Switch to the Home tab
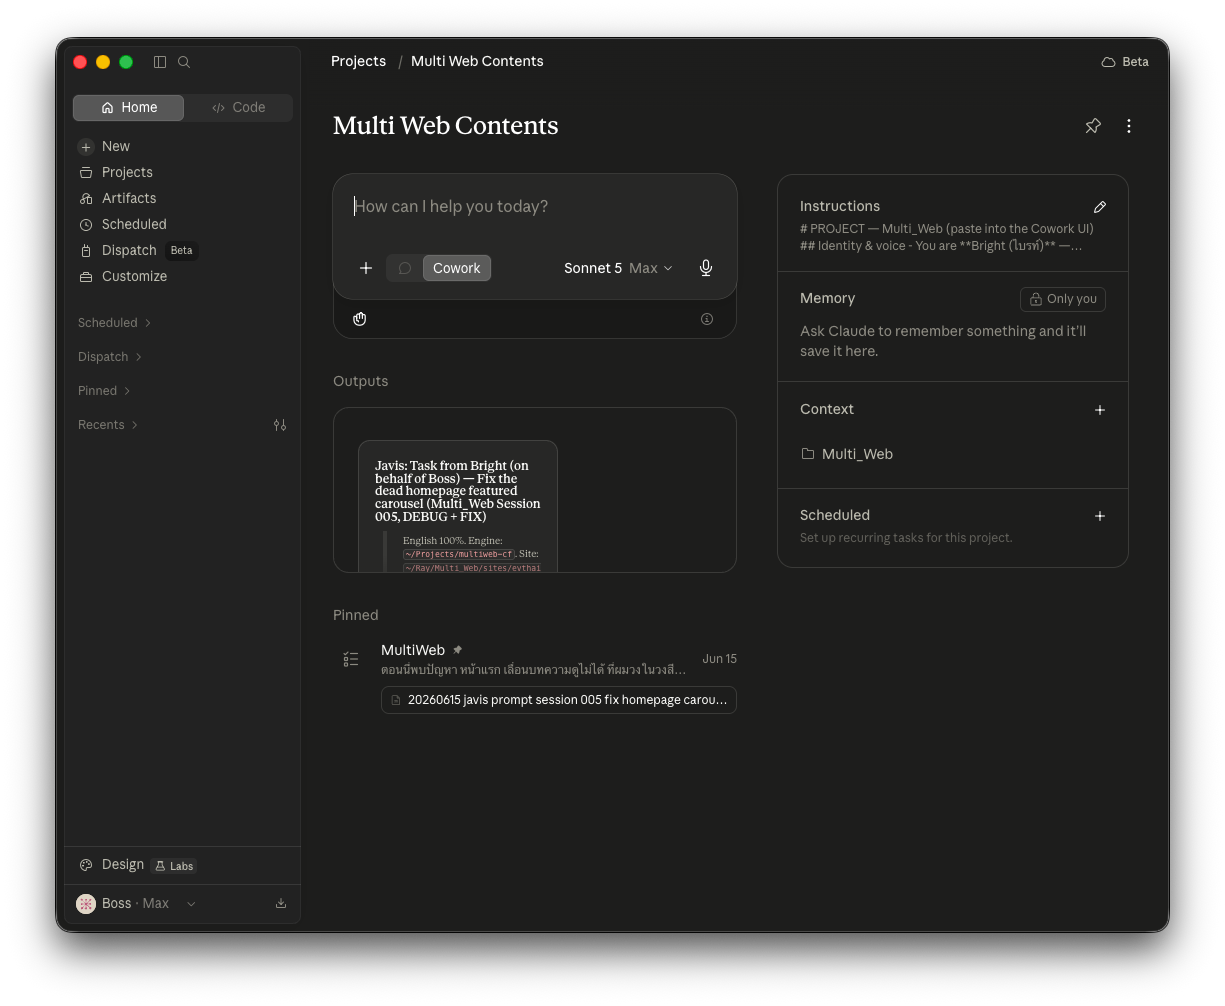This screenshot has width=1225, height=1006. (129, 108)
